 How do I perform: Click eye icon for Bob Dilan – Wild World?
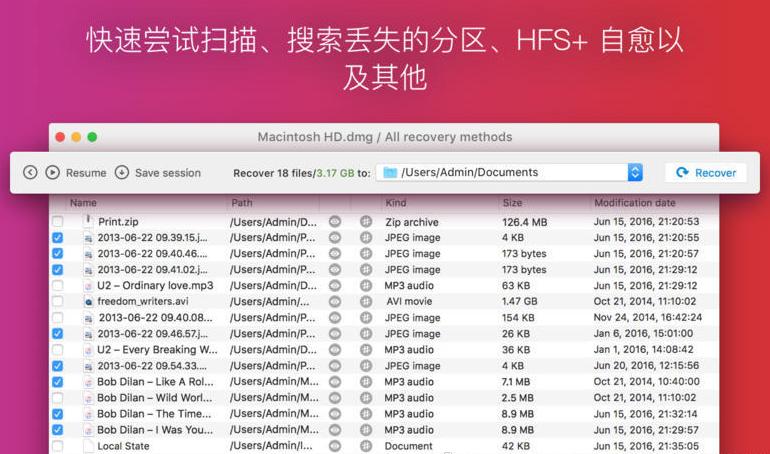[x=335, y=398]
